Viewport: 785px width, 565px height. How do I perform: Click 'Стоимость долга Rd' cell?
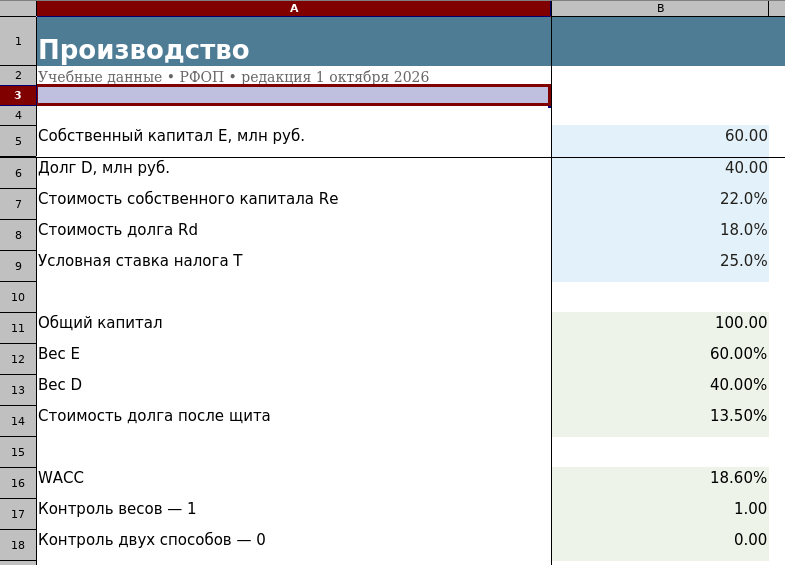[294, 235]
